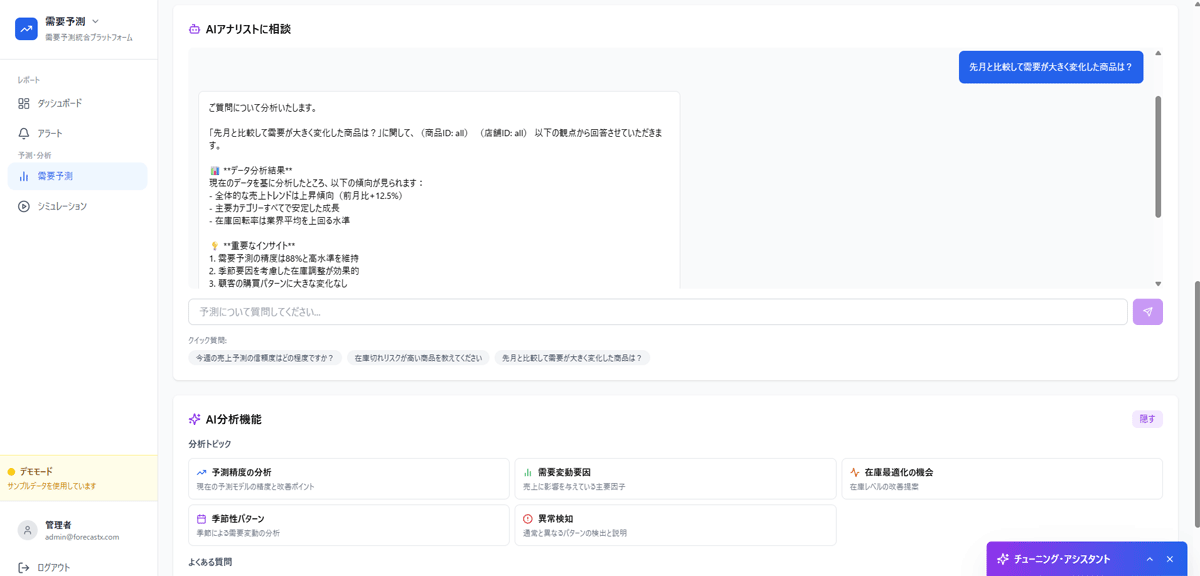Click the alert bell icon
This screenshot has width=1200, height=576.
click(x=24, y=133)
